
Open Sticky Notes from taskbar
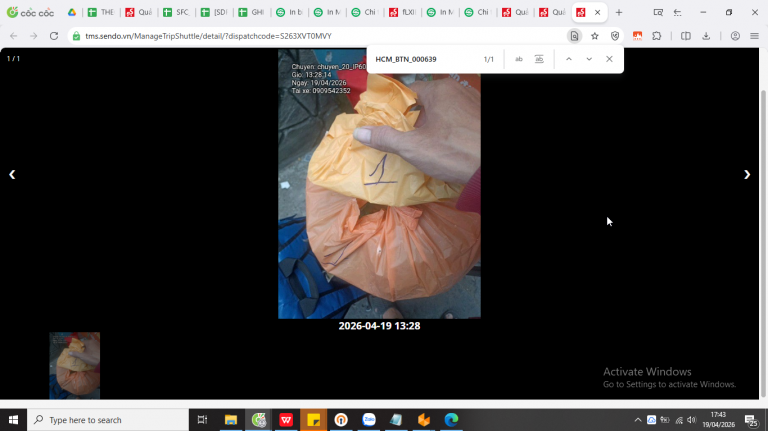tap(313, 420)
